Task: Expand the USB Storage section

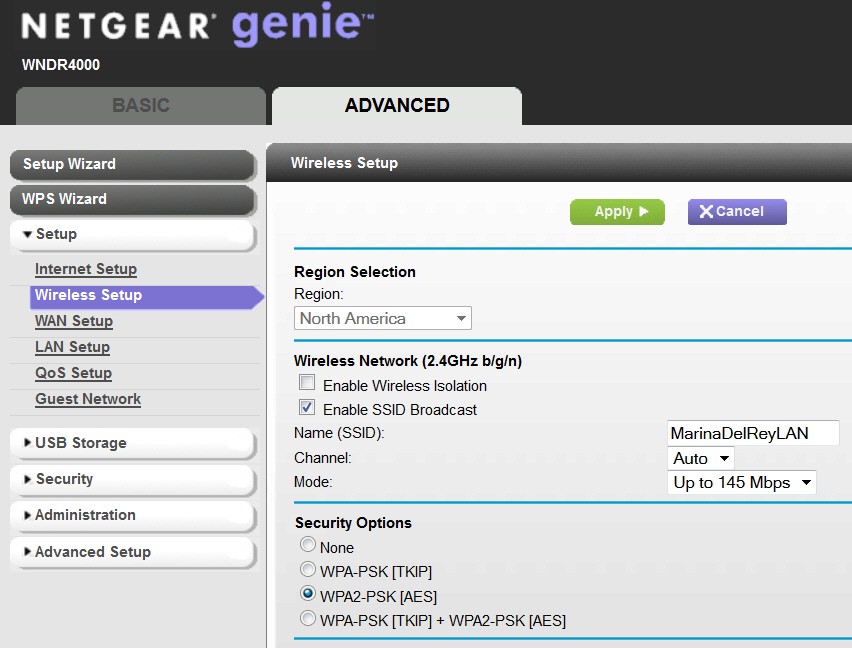Action: point(132,443)
